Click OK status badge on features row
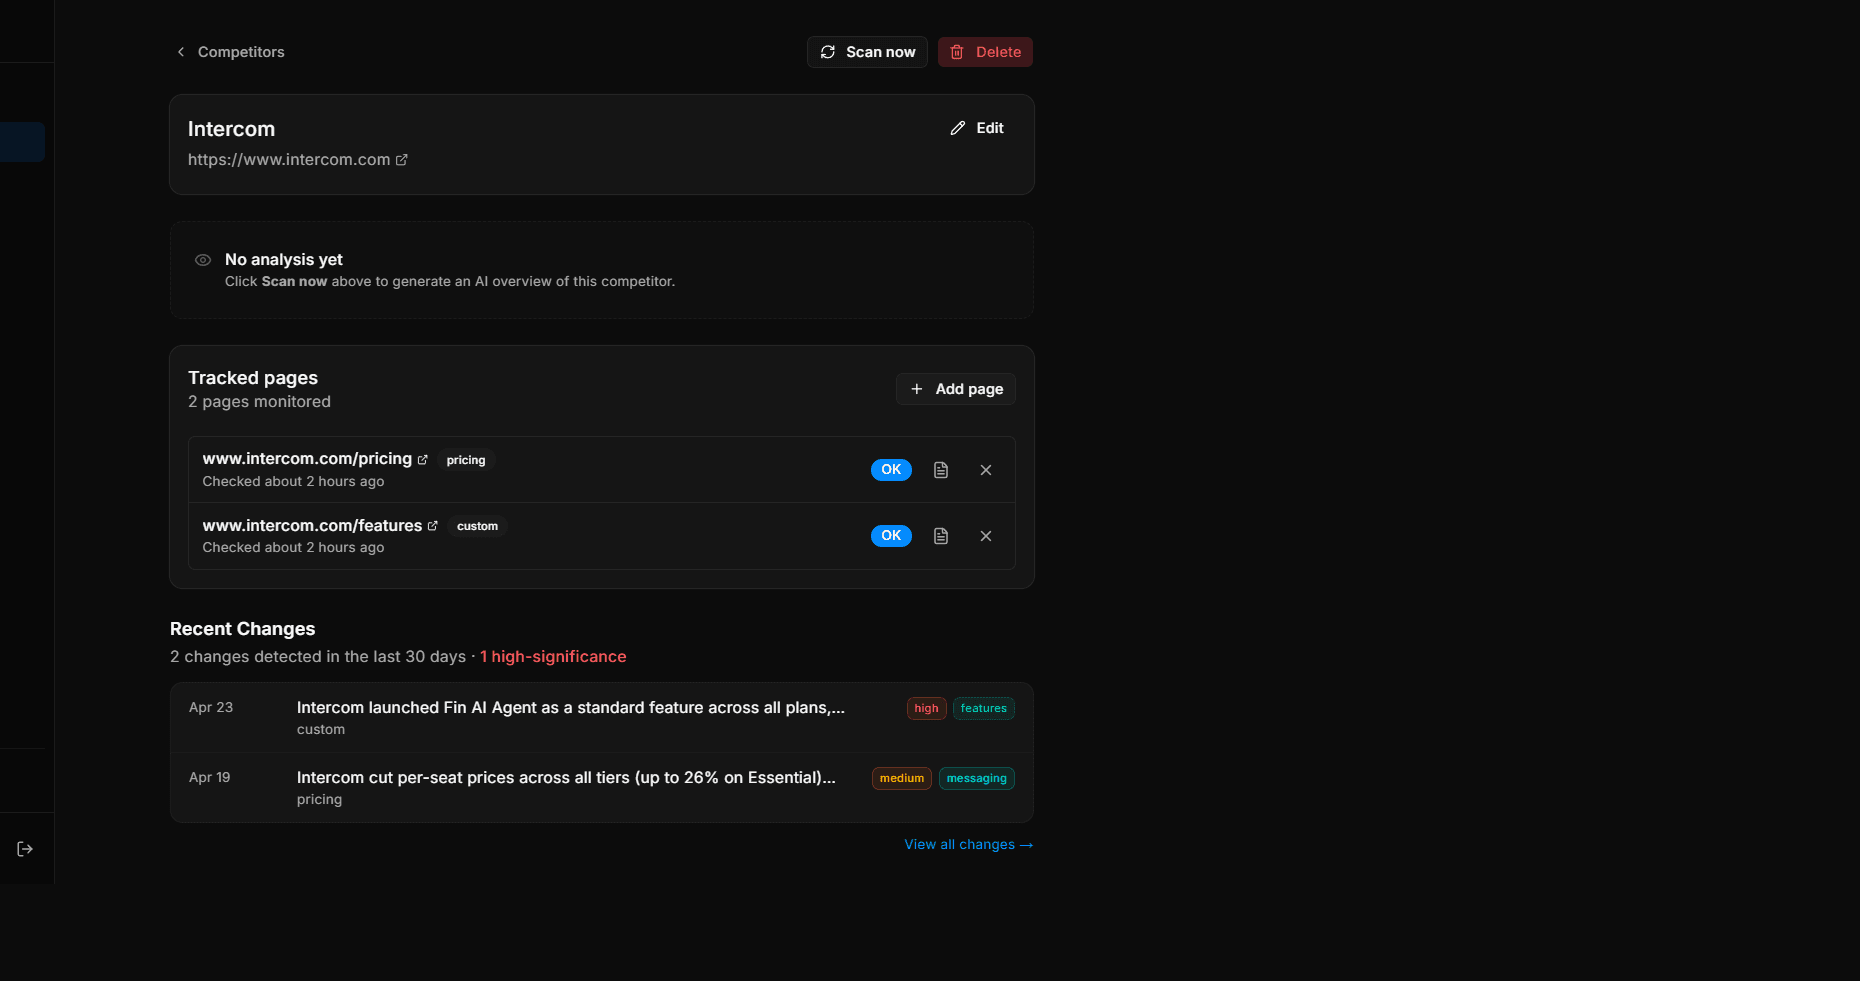 [891, 536]
